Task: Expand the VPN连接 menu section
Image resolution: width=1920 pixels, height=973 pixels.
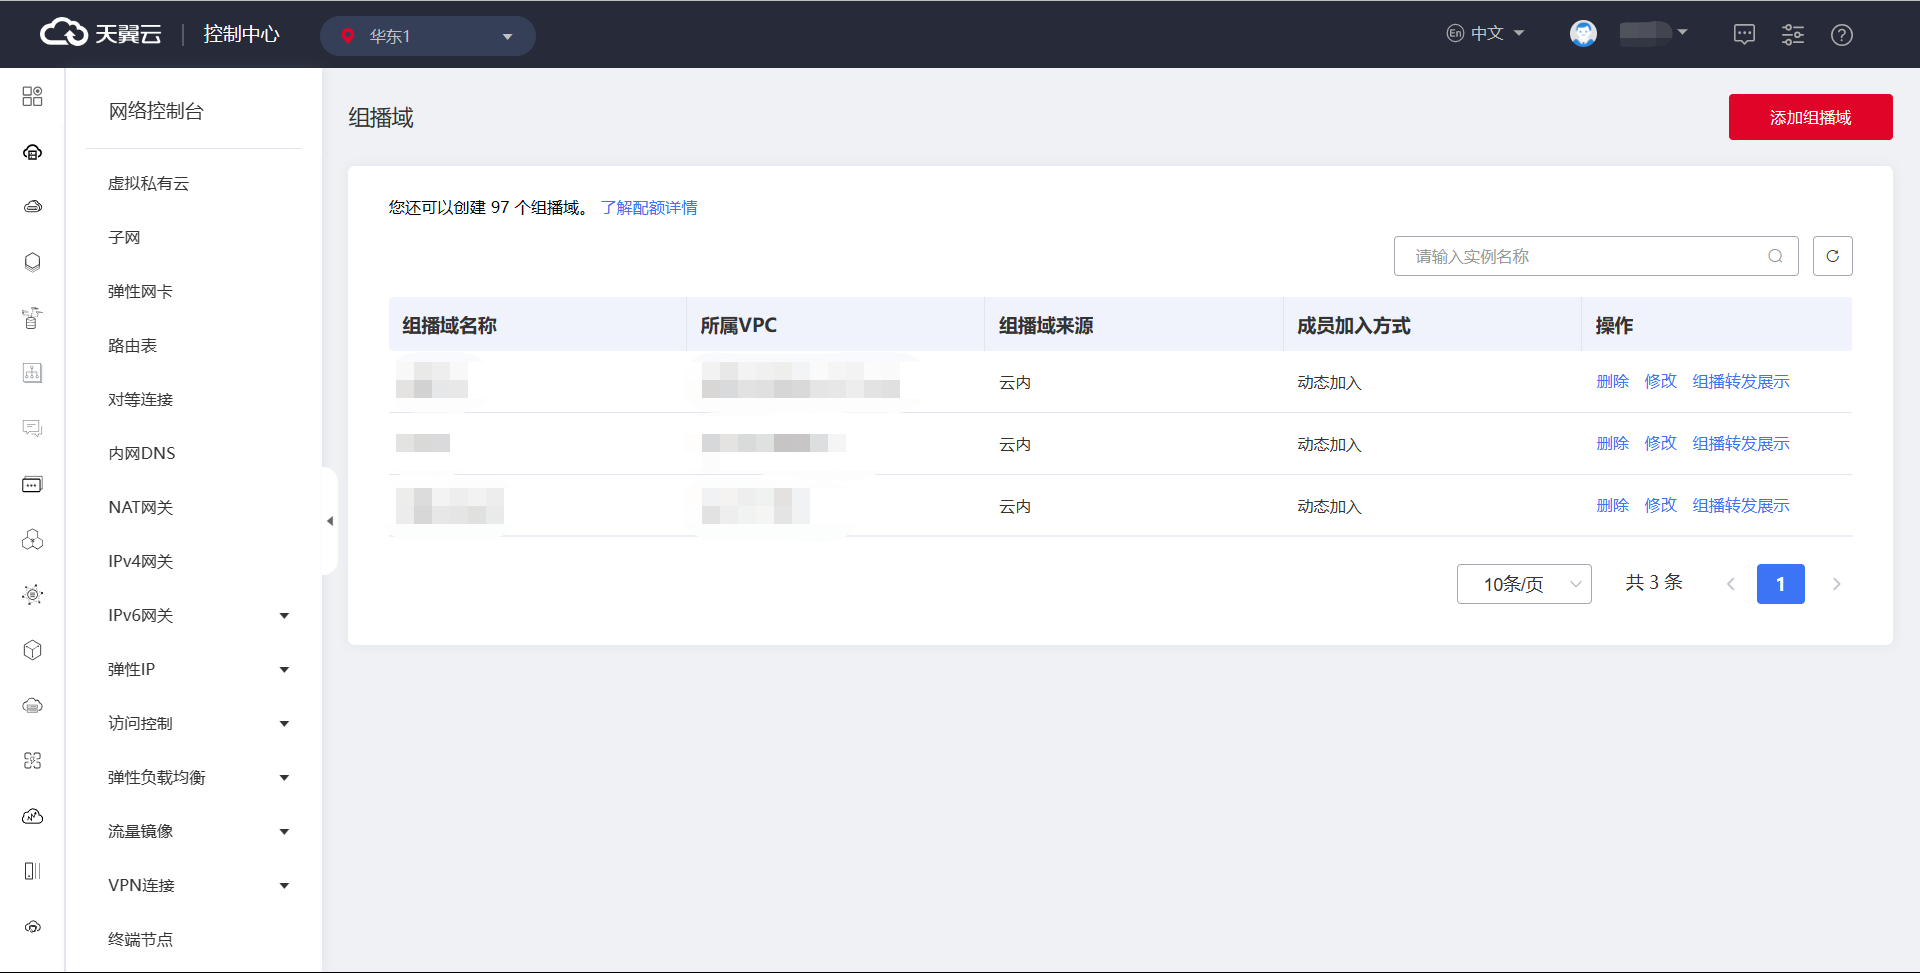Action: click(x=197, y=885)
